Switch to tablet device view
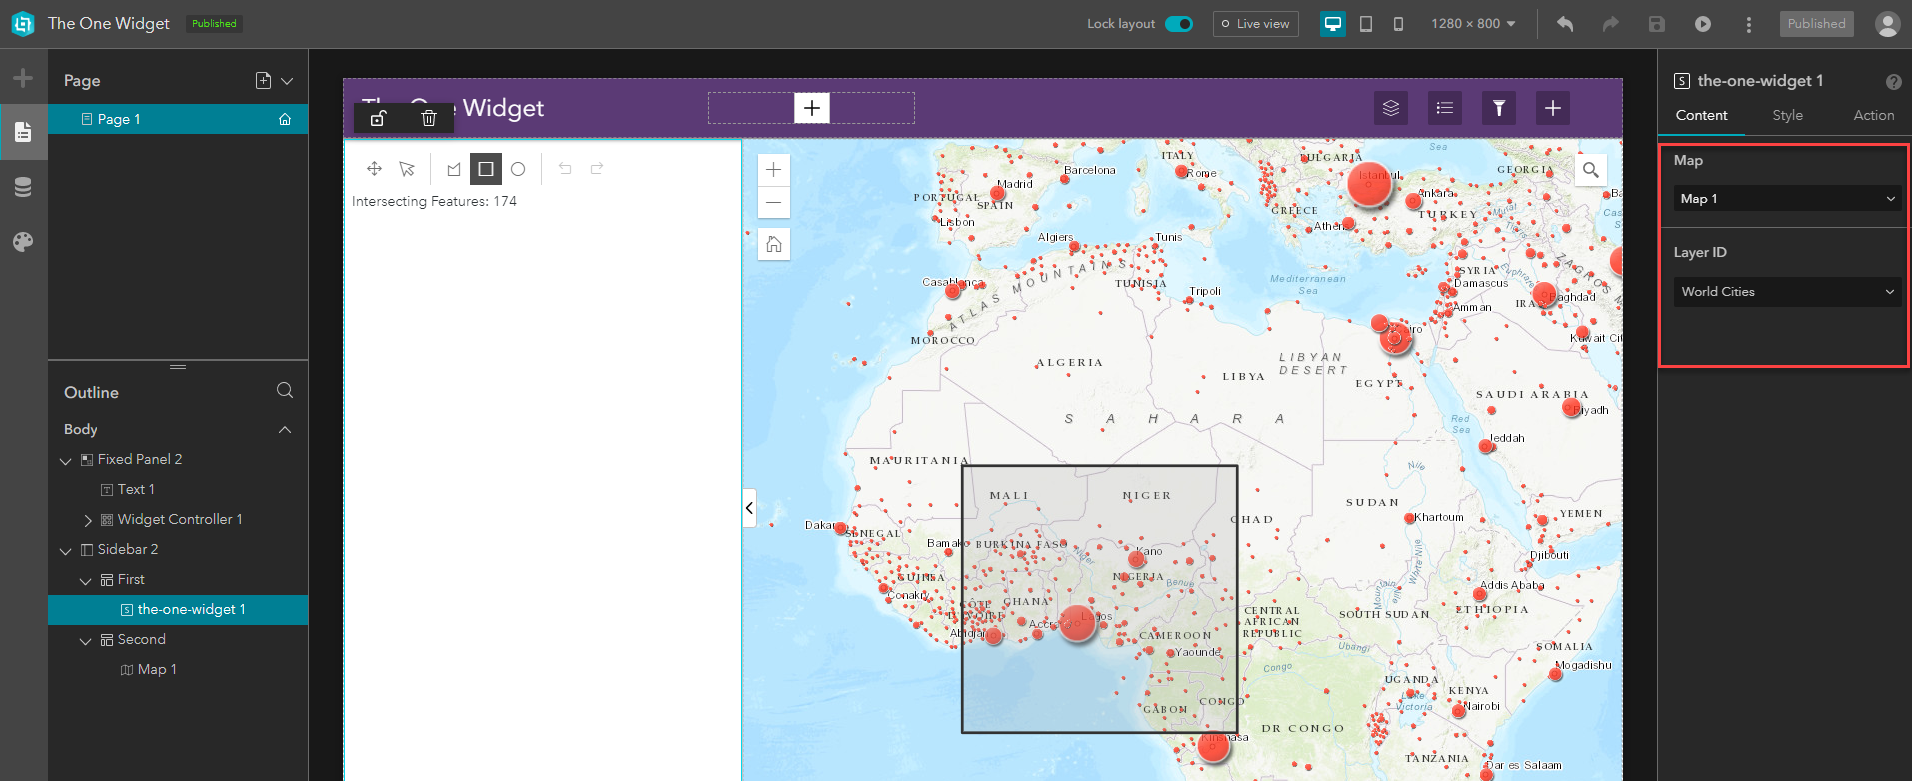 pyautogui.click(x=1366, y=24)
